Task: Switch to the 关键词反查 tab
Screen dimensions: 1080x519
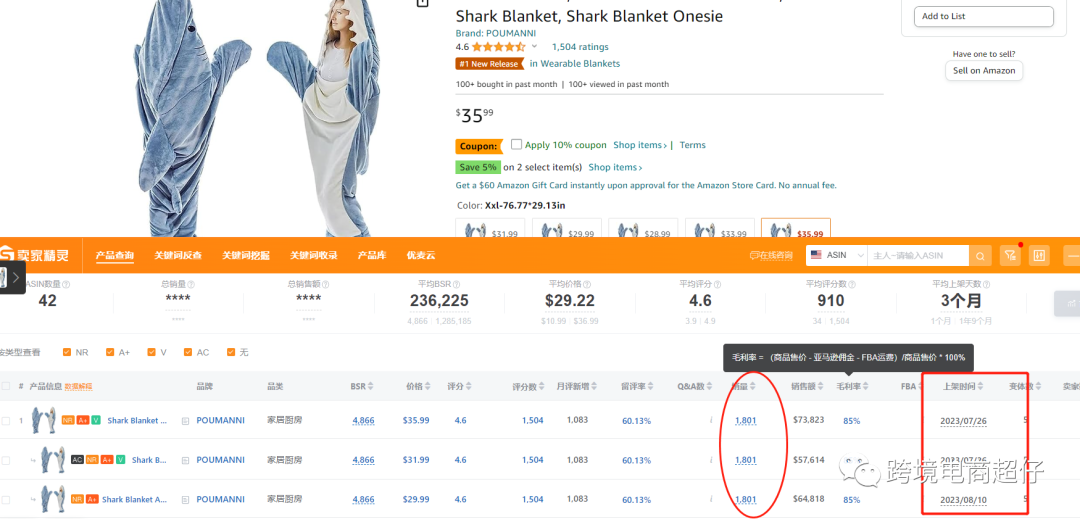Action: click(178, 256)
